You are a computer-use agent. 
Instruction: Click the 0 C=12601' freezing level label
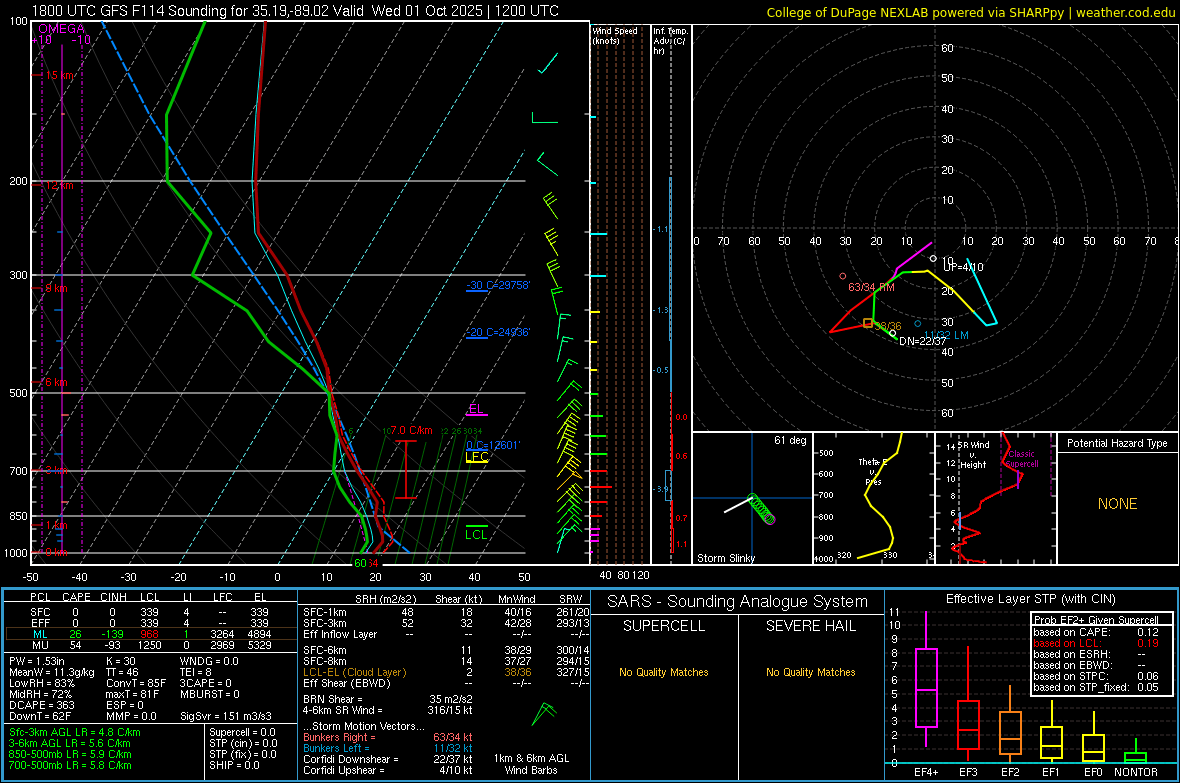pyautogui.click(x=493, y=445)
